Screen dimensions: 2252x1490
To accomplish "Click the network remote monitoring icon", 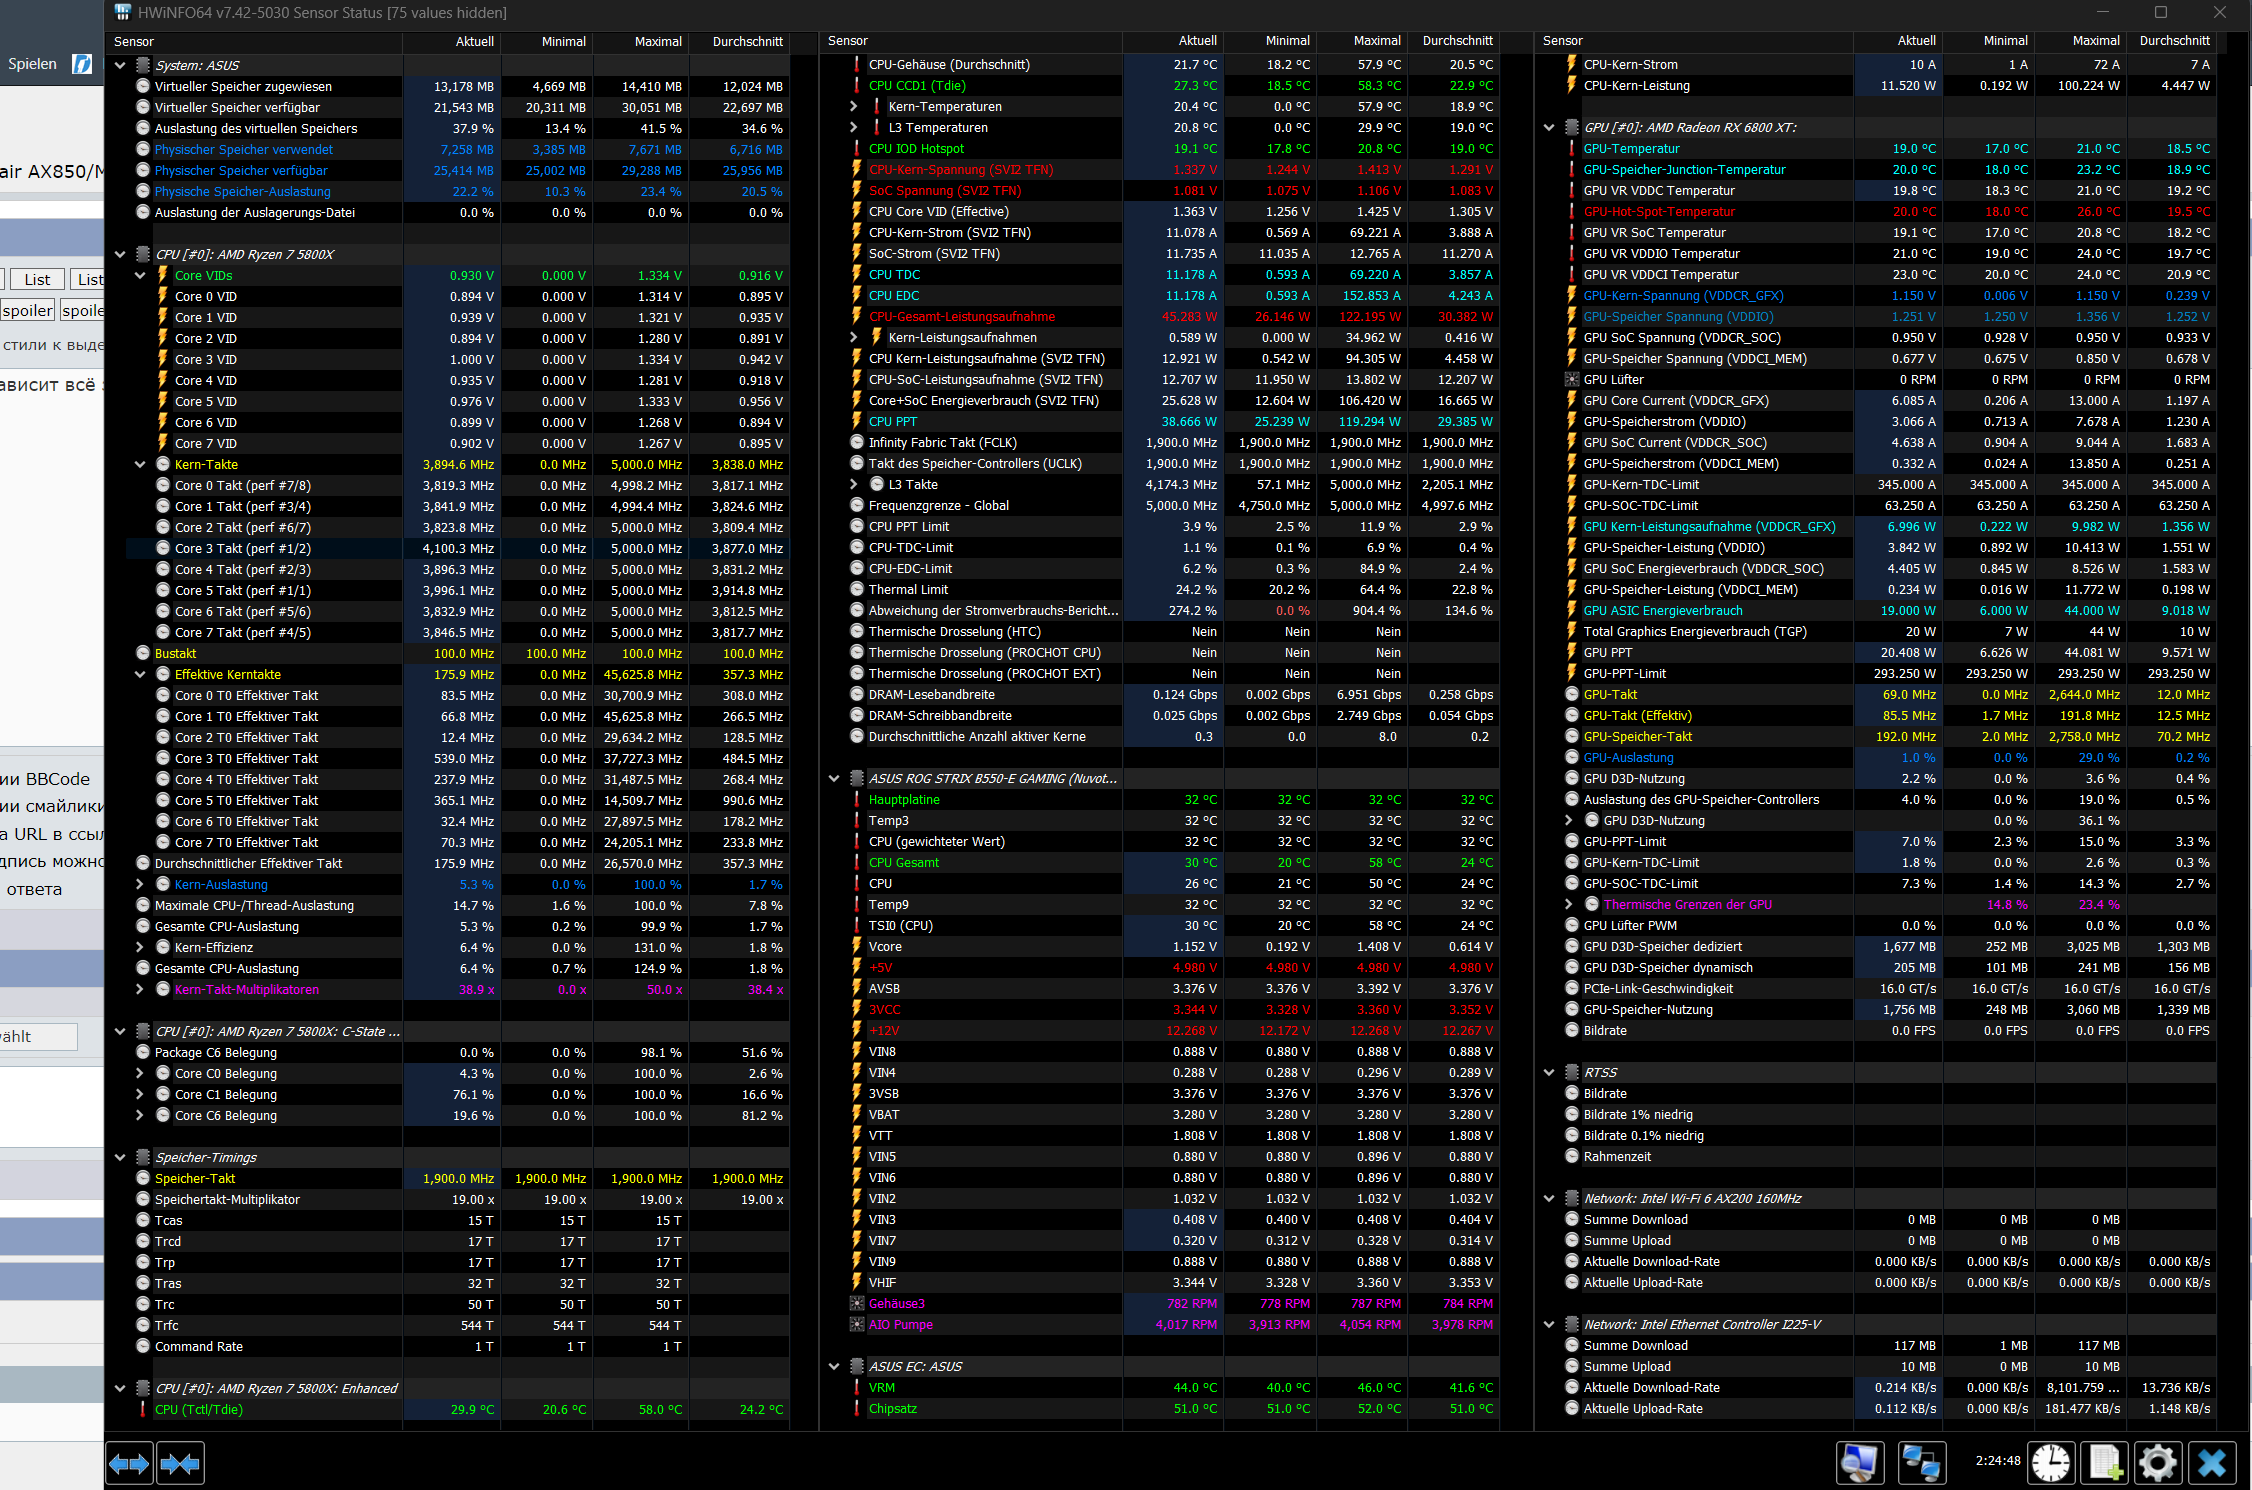I will click(x=1920, y=1463).
